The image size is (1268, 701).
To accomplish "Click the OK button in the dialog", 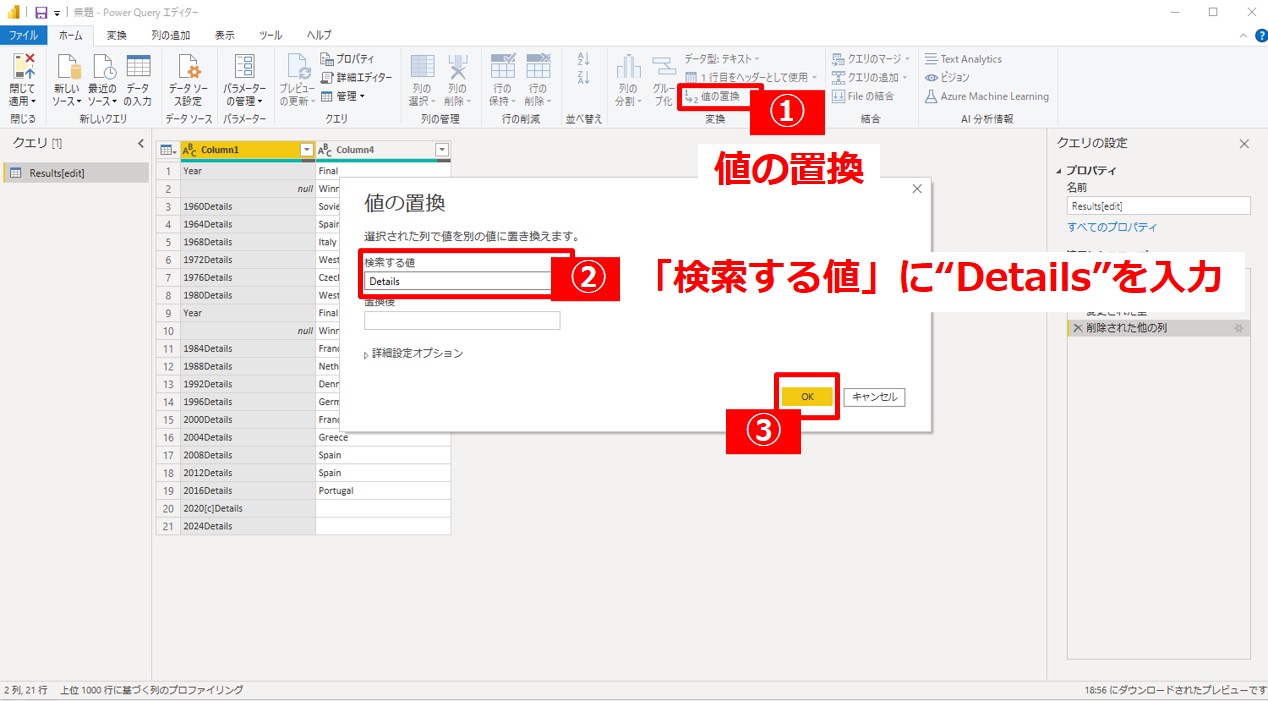I will 807,397.
